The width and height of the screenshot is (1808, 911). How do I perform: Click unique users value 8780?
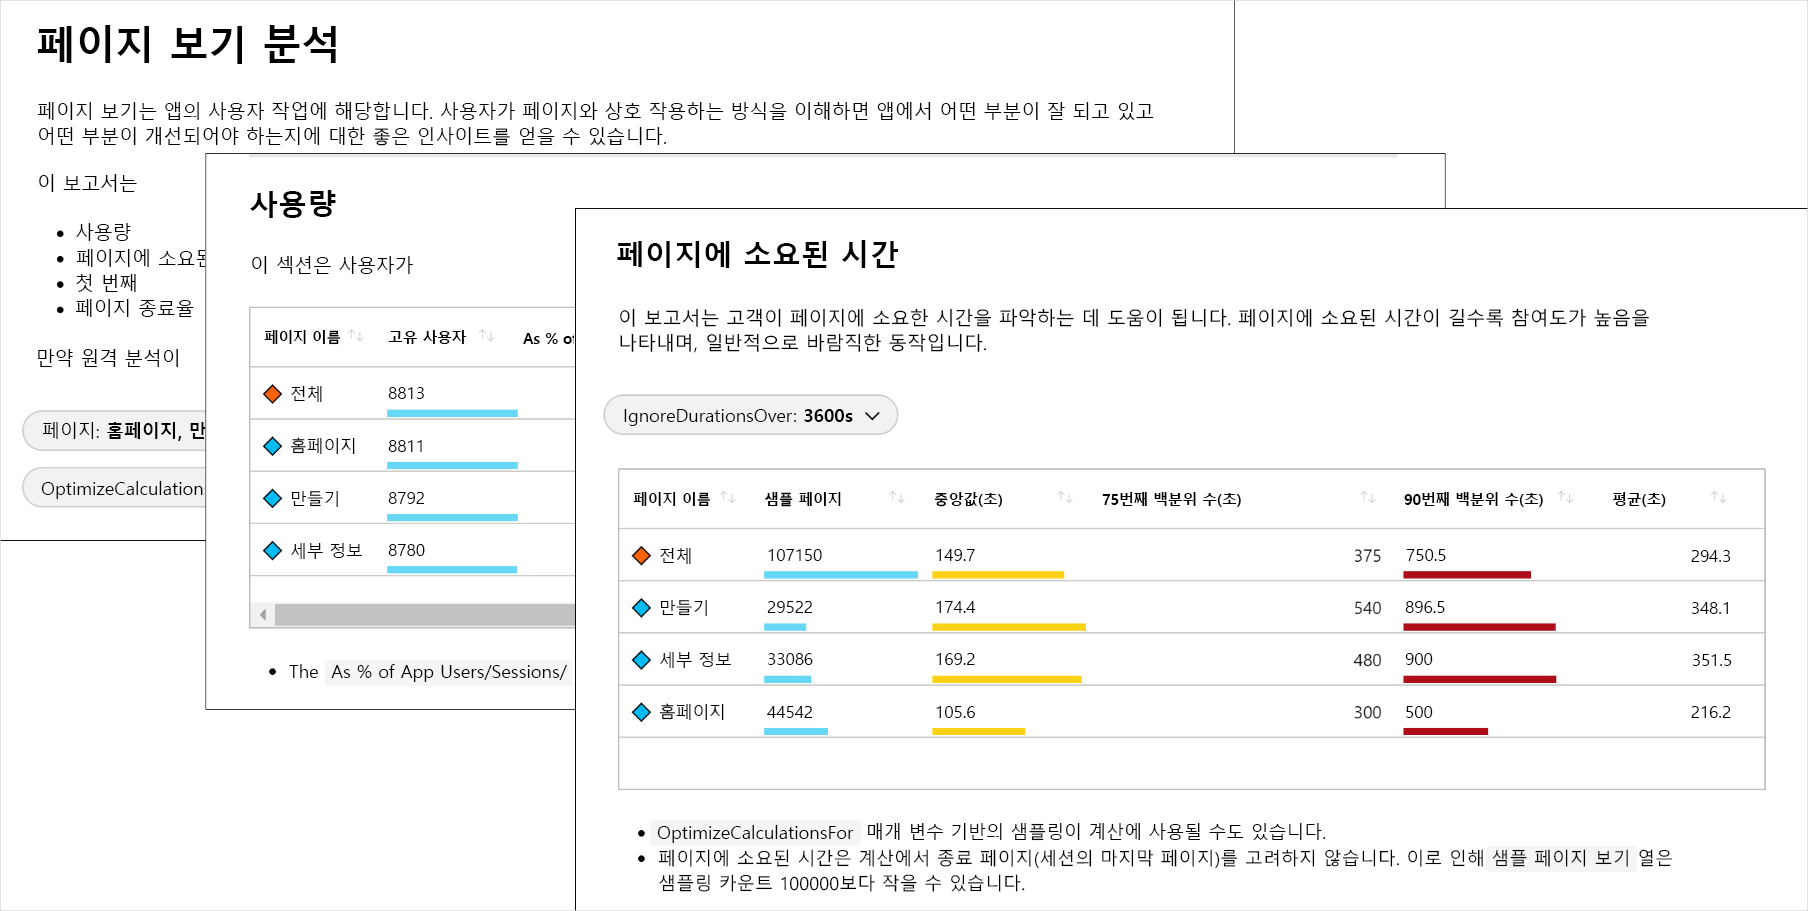[406, 550]
